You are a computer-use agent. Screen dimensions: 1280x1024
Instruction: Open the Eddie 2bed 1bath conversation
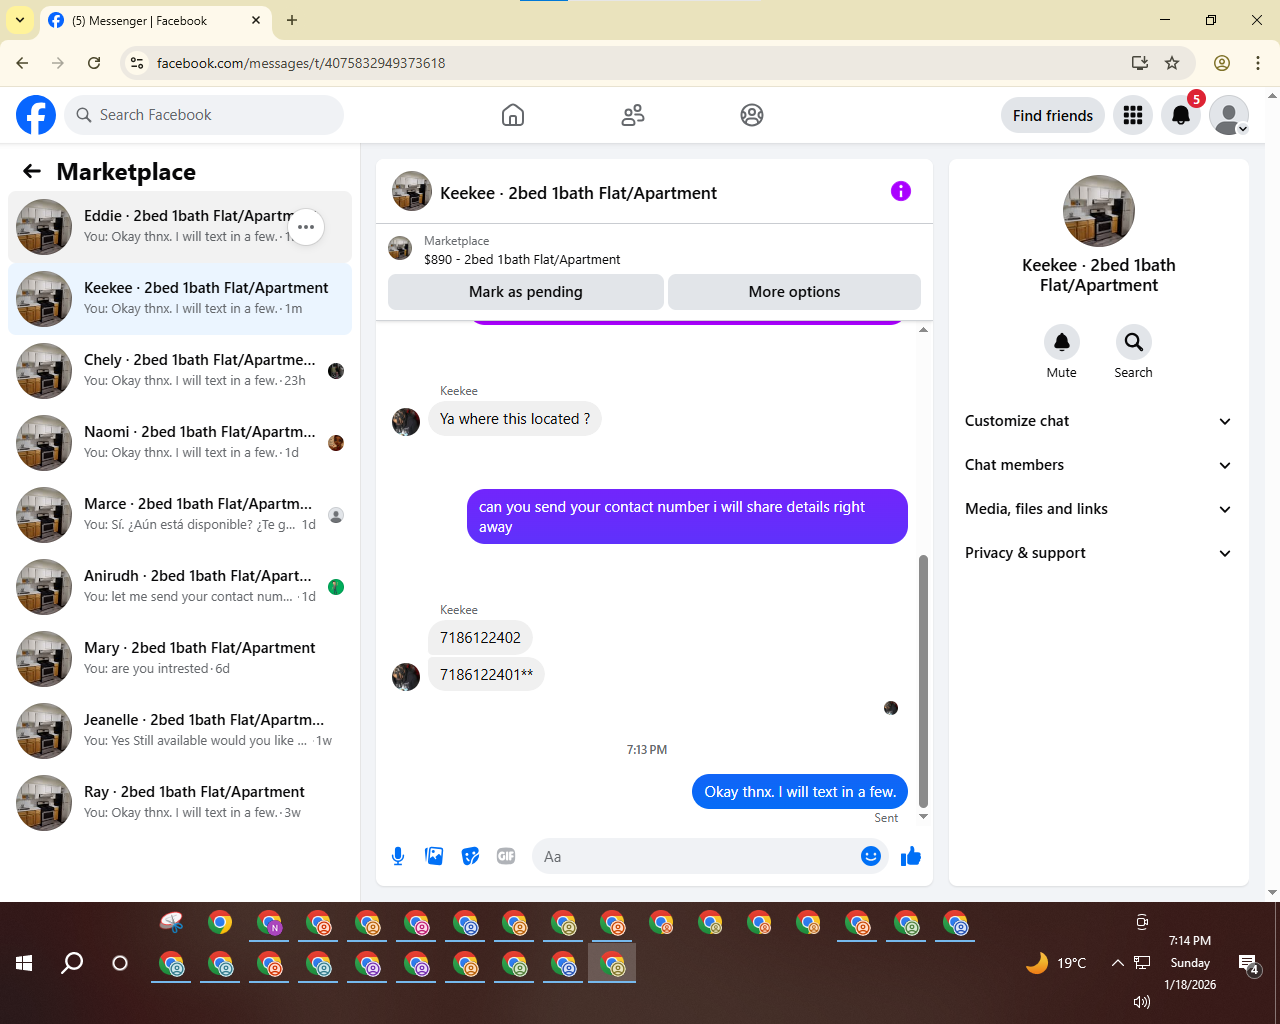[x=180, y=227]
